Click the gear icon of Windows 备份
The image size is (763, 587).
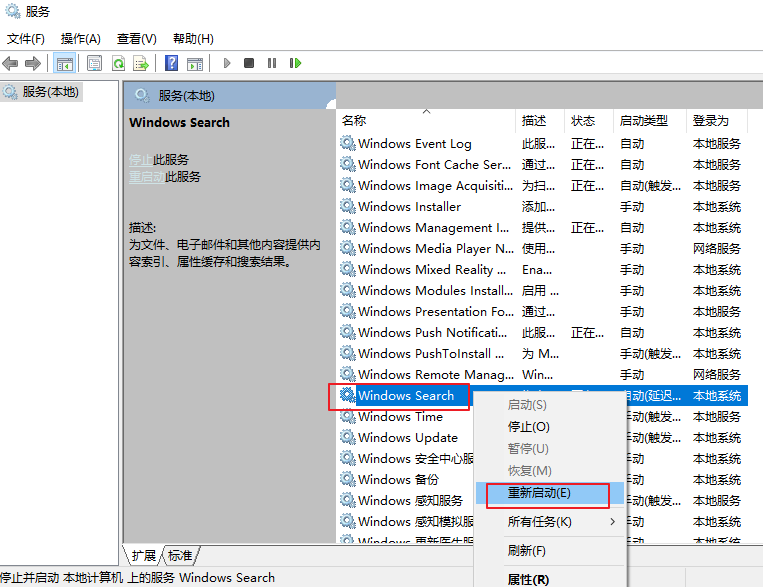click(x=347, y=479)
